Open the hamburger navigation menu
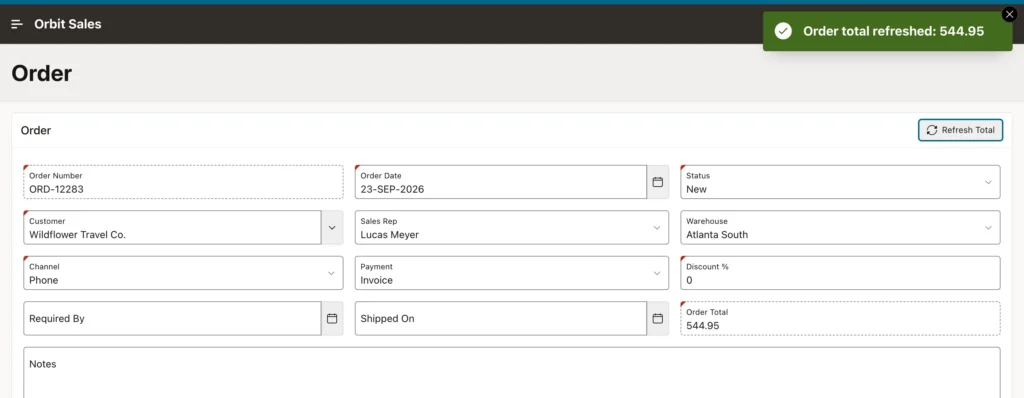Screen dimensions: 1024x398 tap(17, 24)
